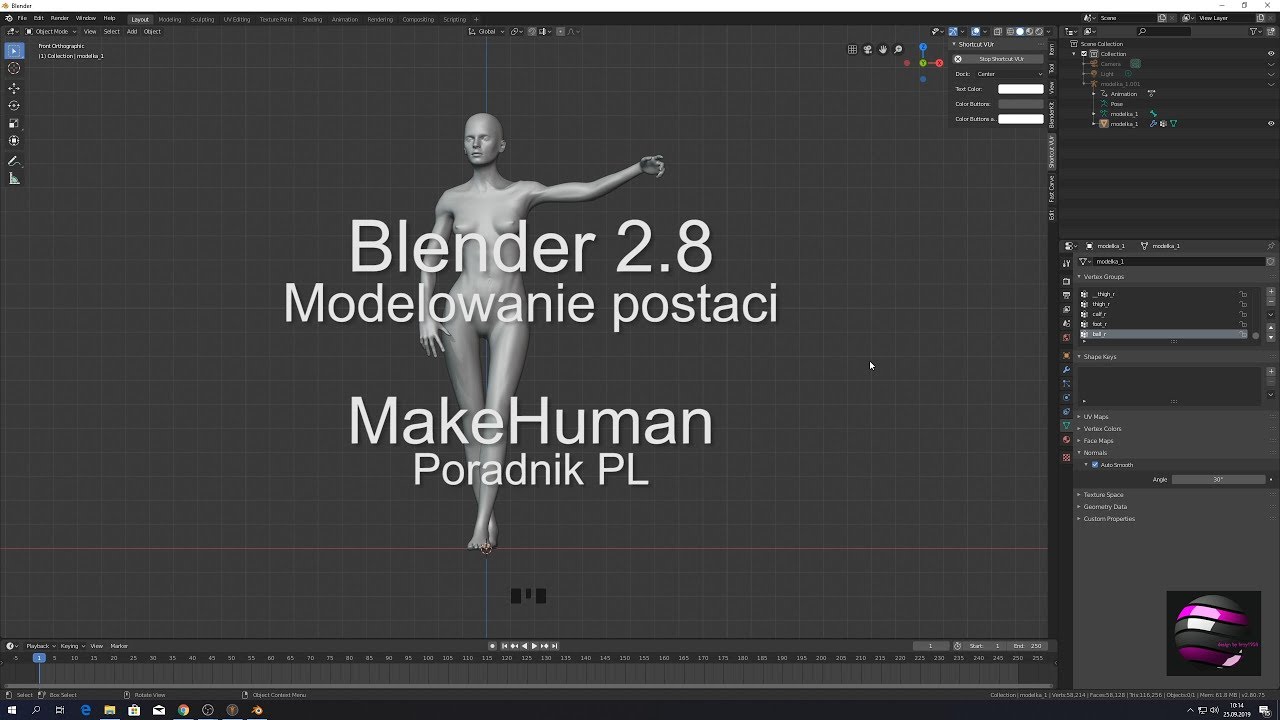Open Modifiers properties tab (wrench)
The height and width of the screenshot is (720, 1280).
(1066, 370)
